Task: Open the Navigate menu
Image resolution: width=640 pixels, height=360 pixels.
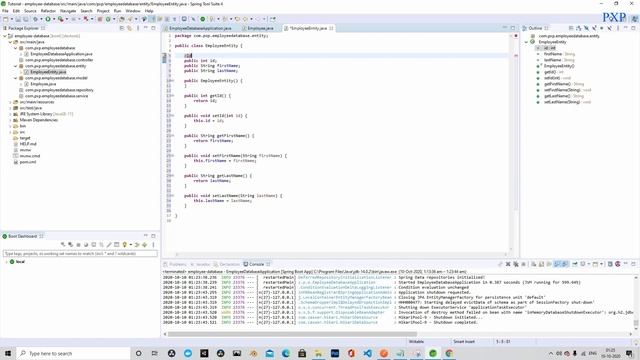Action: coord(68,11)
